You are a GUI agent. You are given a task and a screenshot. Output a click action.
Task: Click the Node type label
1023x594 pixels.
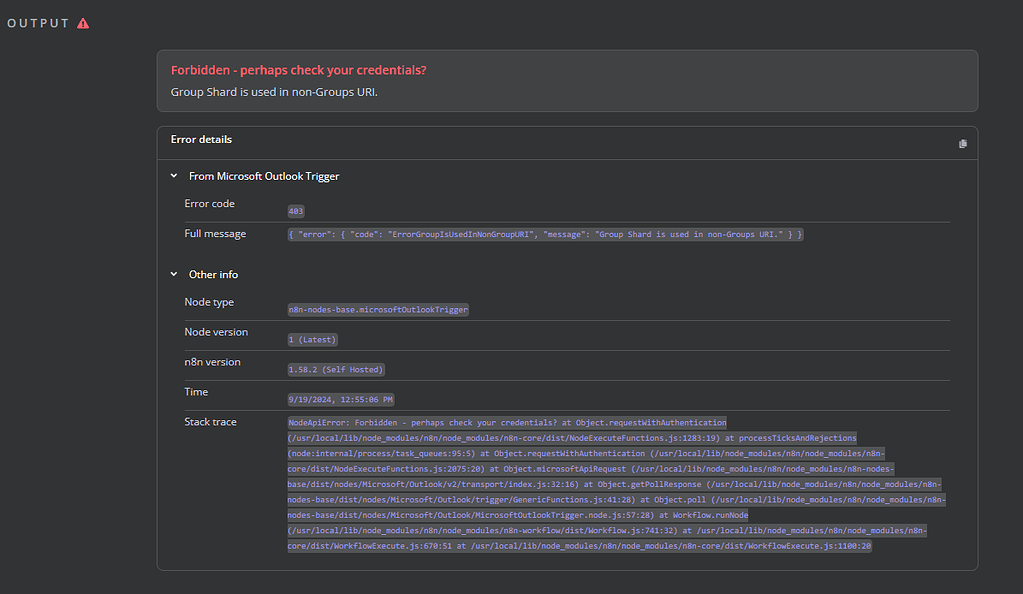[x=211, y=302]
